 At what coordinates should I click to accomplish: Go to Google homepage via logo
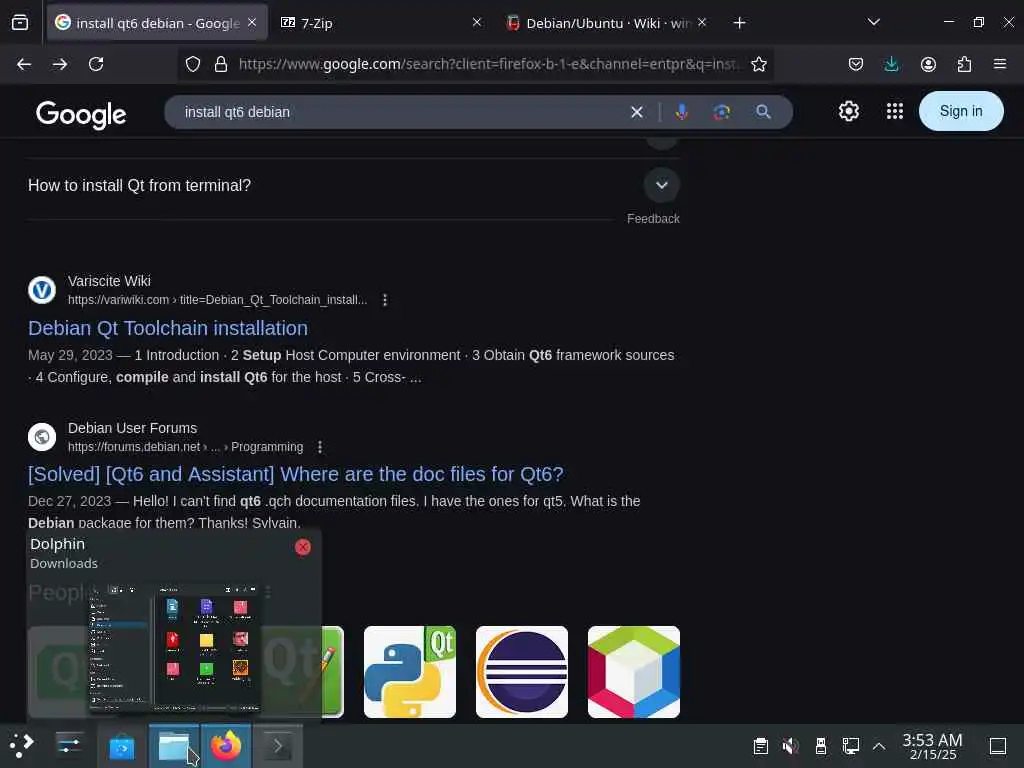[81, 114]
